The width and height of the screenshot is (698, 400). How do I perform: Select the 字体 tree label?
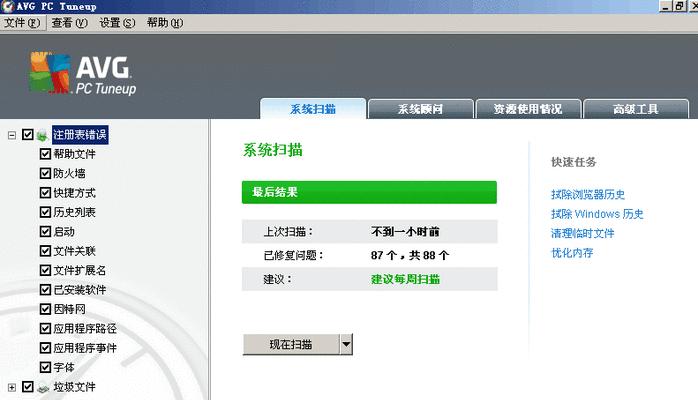[x=64, y=367]
